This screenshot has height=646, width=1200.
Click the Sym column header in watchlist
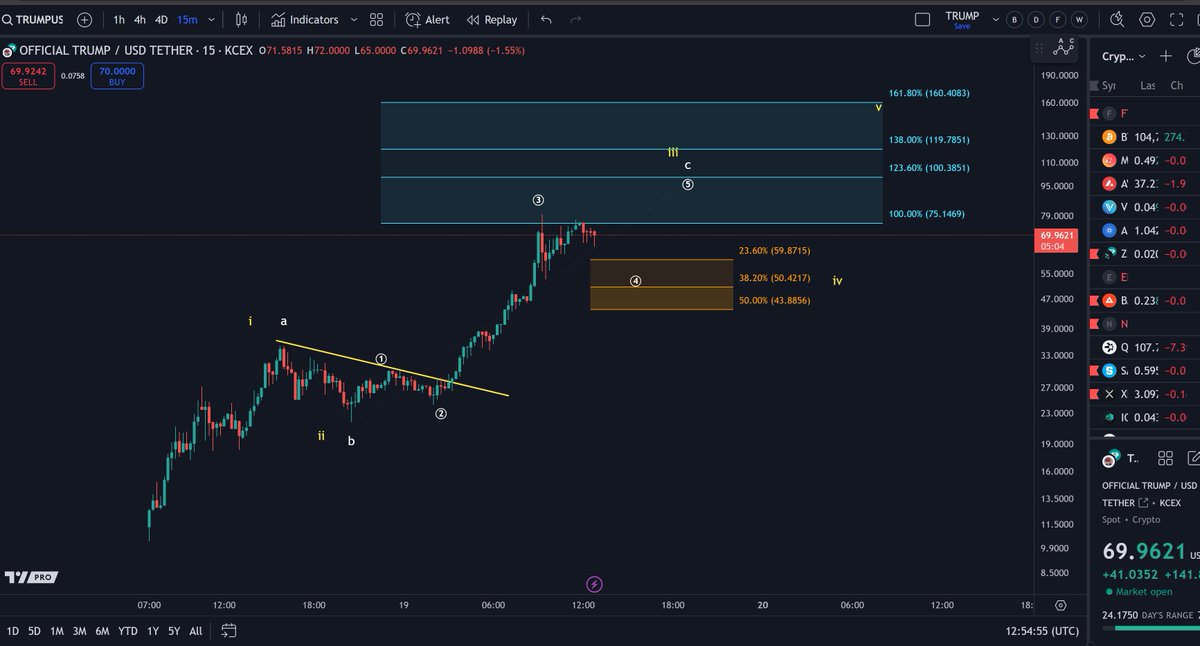tap(1109, 86)
